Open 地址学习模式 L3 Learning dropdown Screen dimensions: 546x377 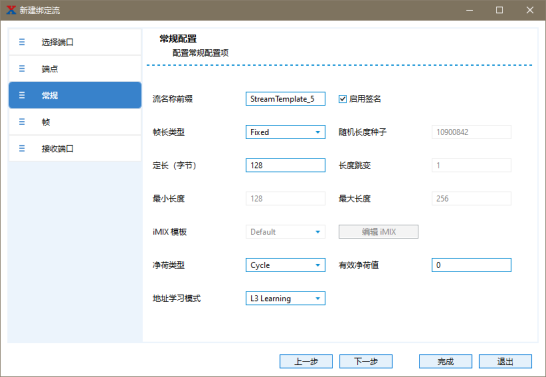click(x=286, y=298)
